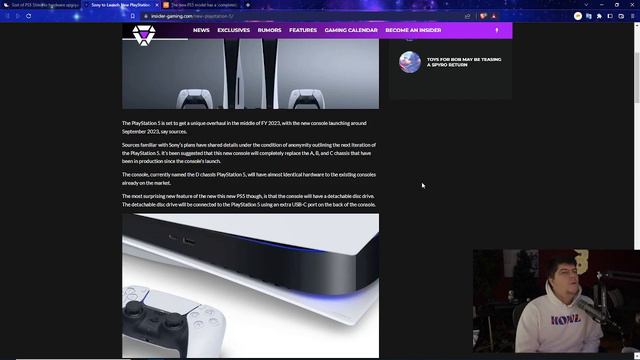Switch to God of PS5 tab
640x360 pixels.
tap(41, 5)
